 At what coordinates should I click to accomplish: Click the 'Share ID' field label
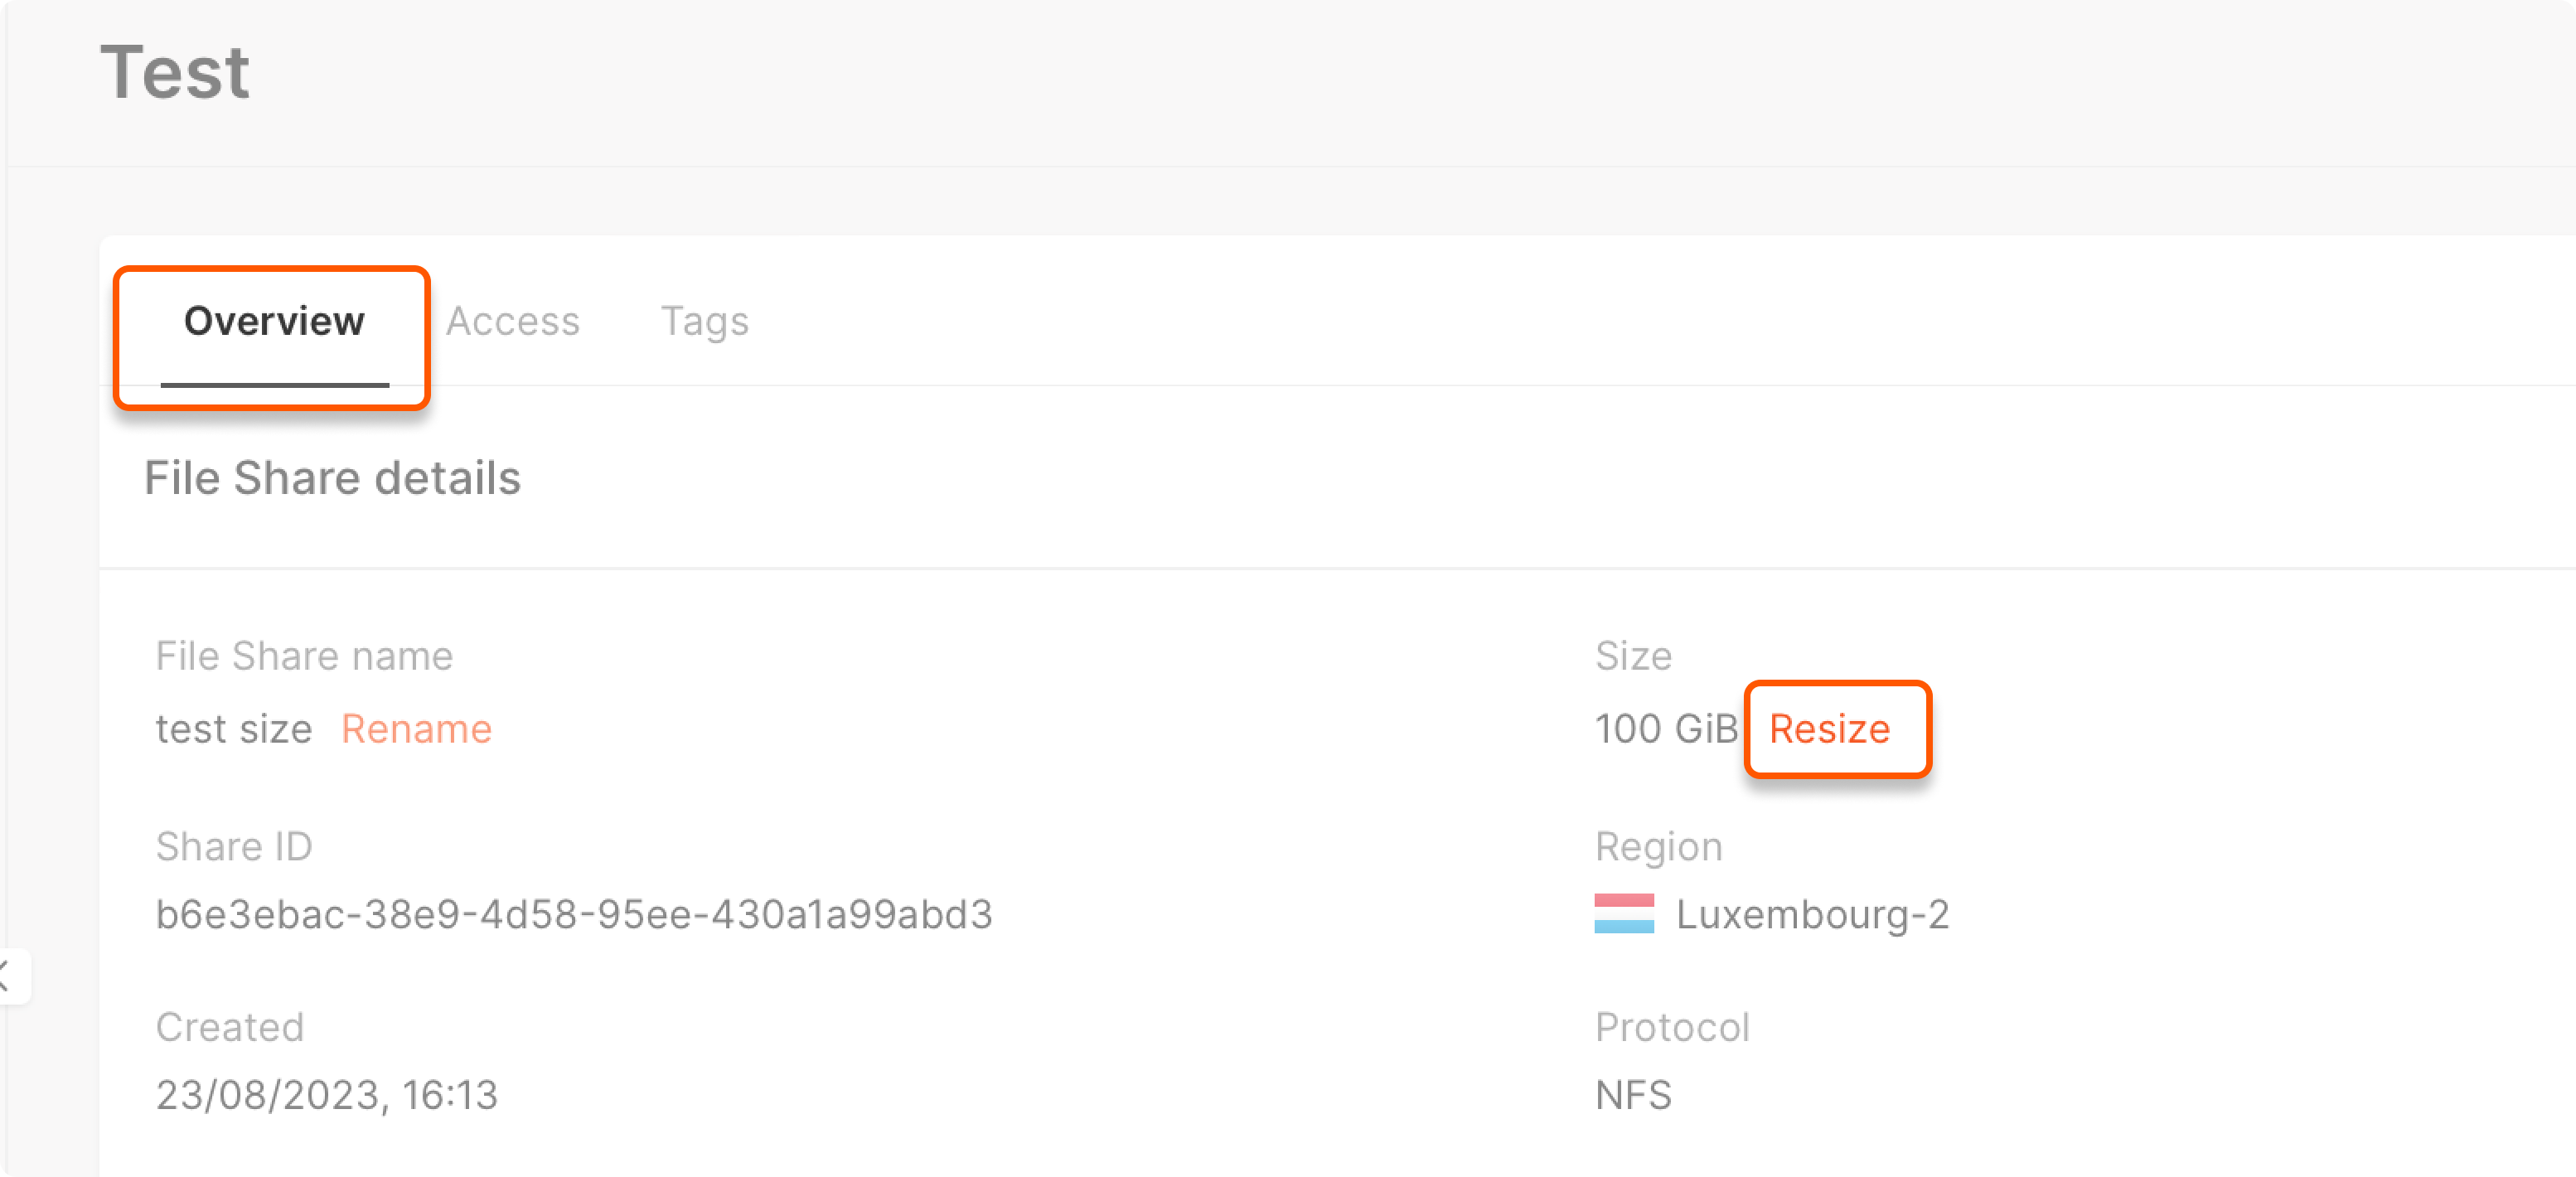pyautogui.click(x=234, y=846)
